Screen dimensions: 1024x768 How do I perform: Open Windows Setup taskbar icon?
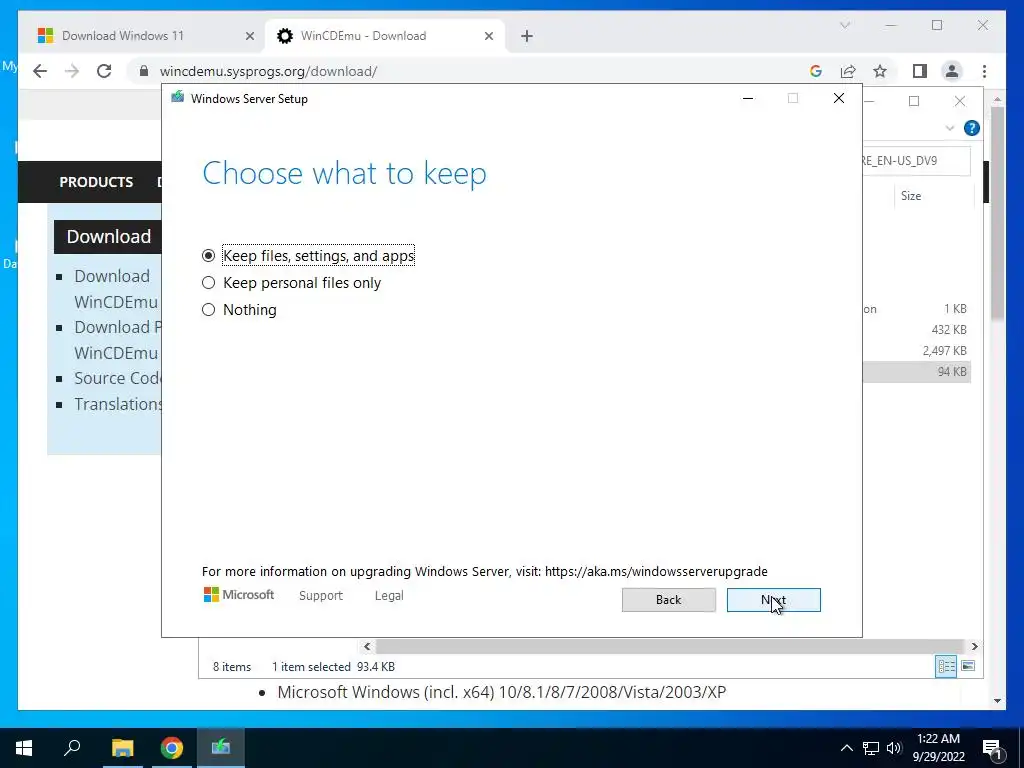click(221, 748)
